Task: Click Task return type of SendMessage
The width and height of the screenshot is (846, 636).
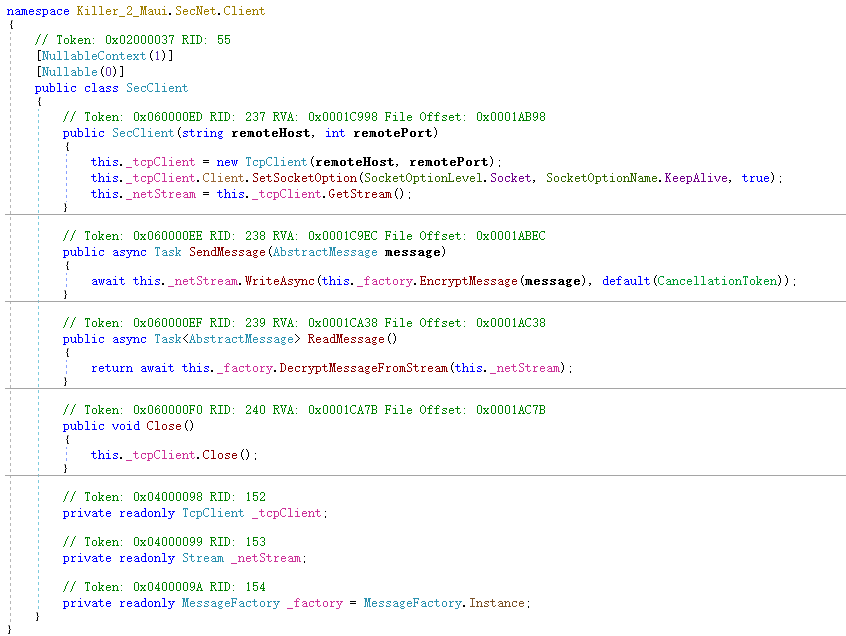Action: 168,252
